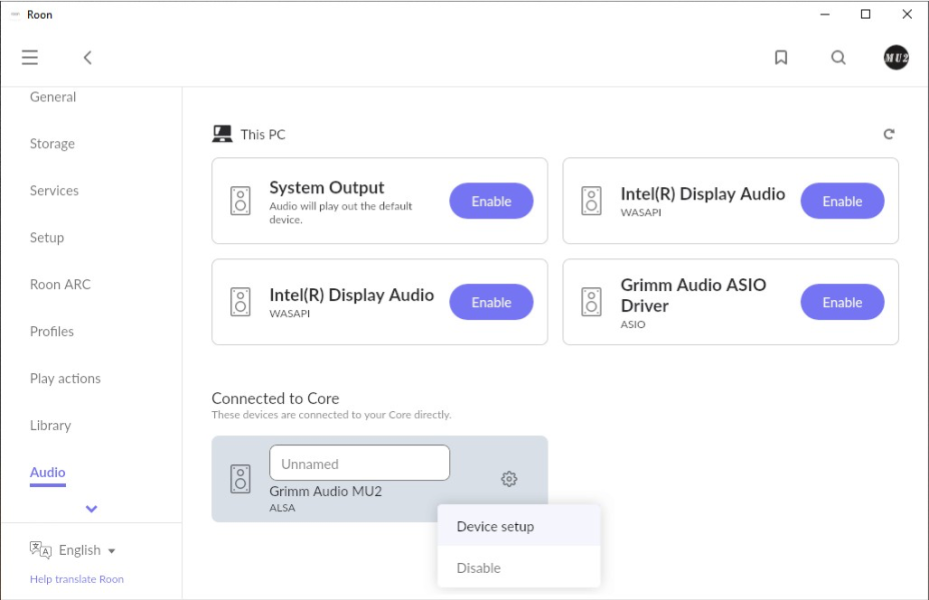Click the translate language icon
Screen dimensions: 929x600
[40, 550]
